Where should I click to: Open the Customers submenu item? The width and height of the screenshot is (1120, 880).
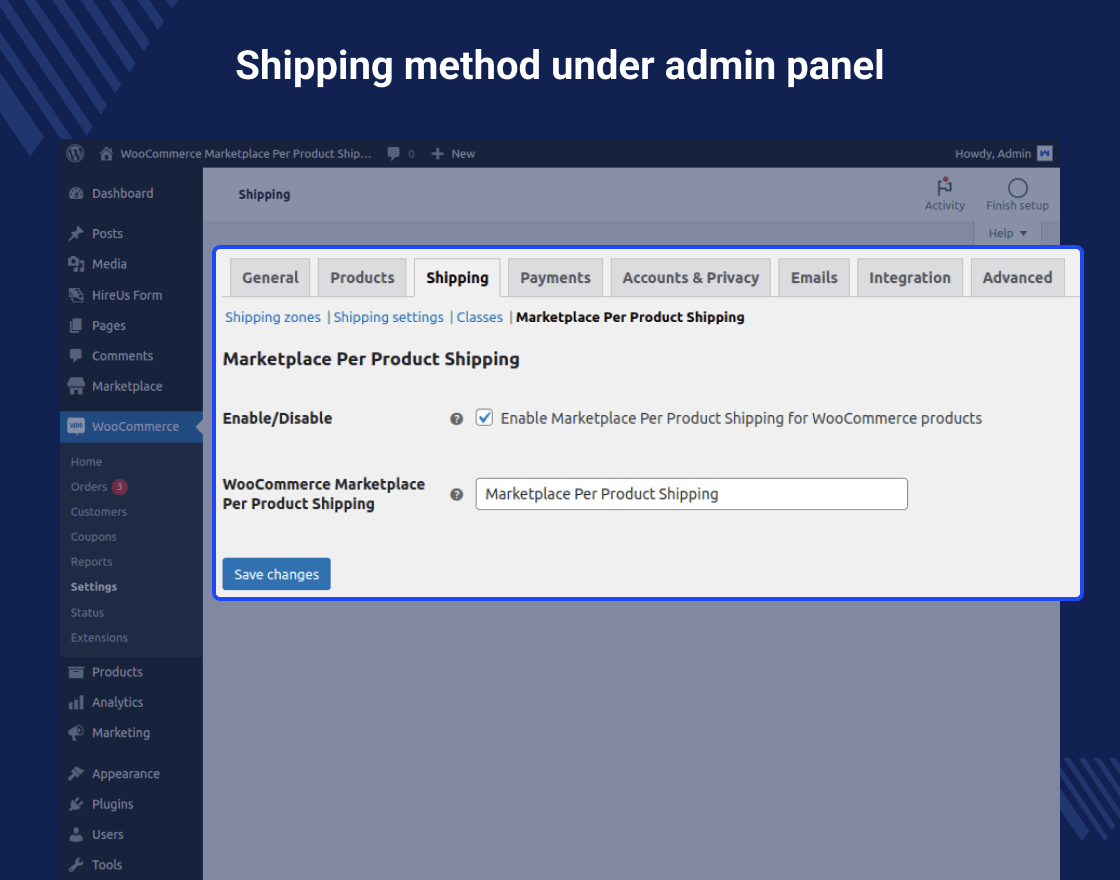pyautogui.click(x=99, y=512)
